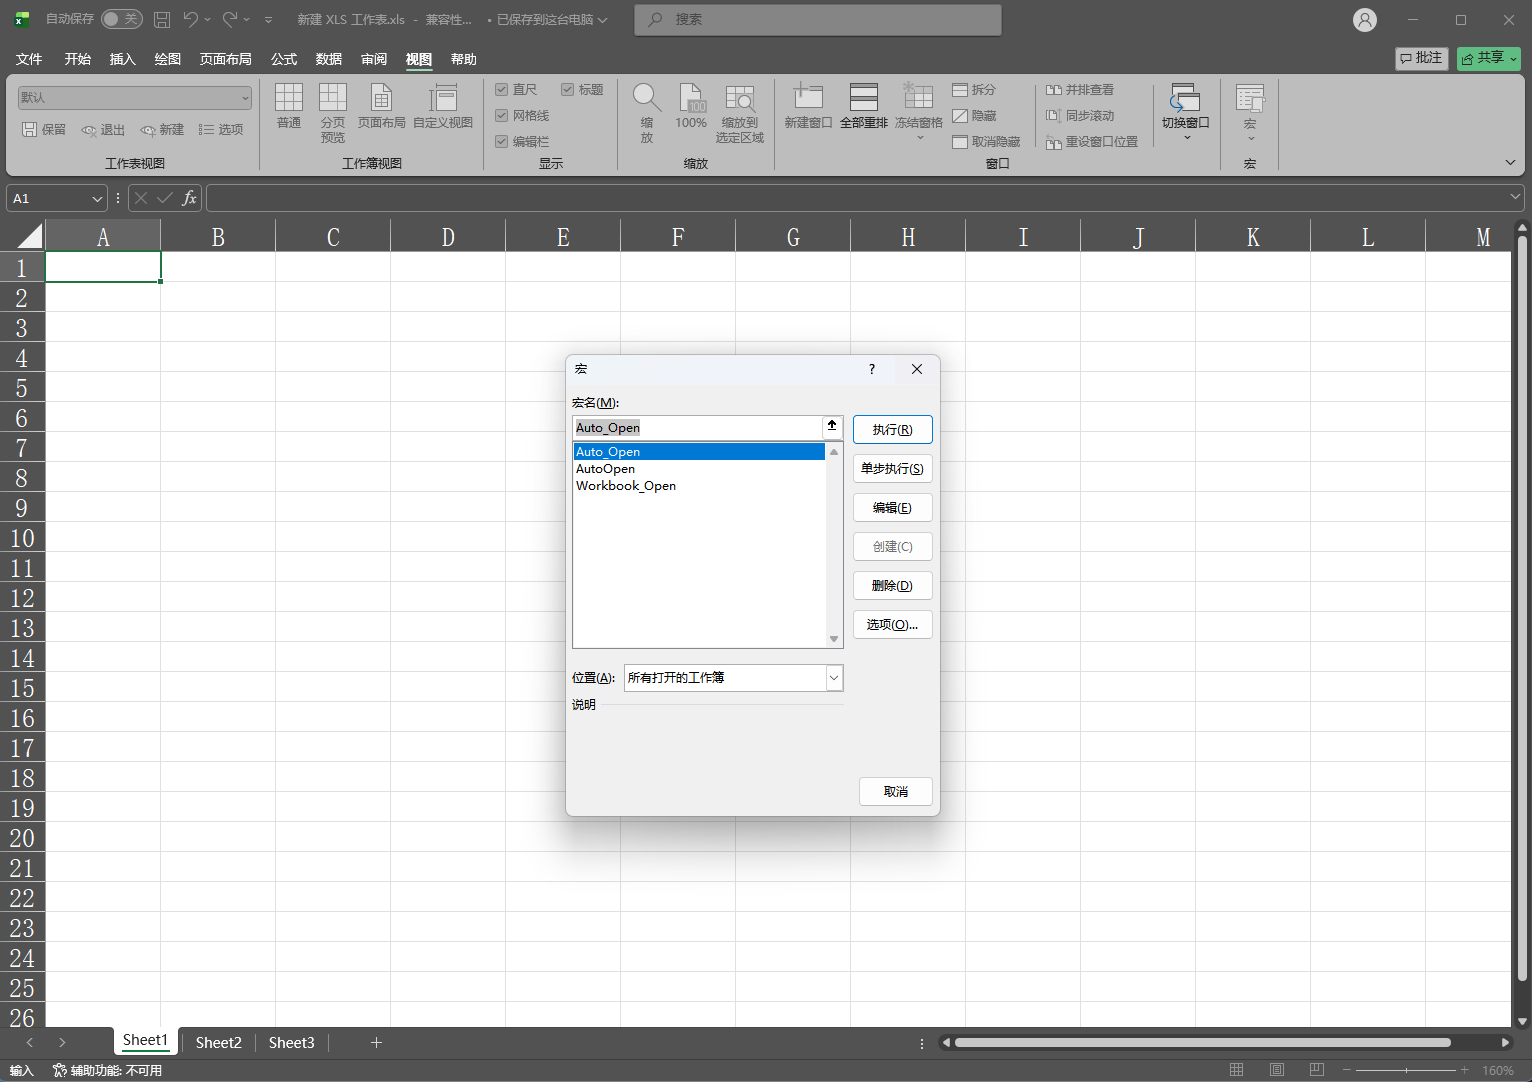Click the horizontal scrollbar at bottom

coord(1203,1042)
